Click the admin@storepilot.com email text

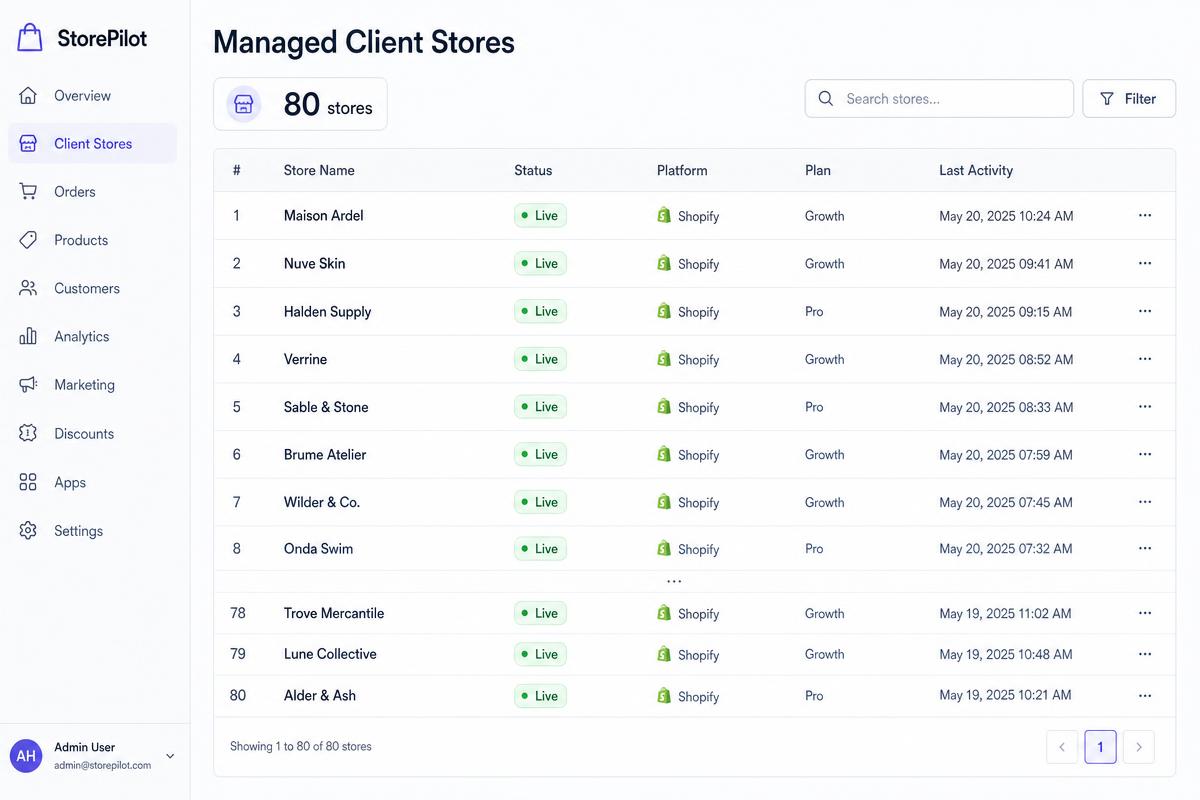103,765
